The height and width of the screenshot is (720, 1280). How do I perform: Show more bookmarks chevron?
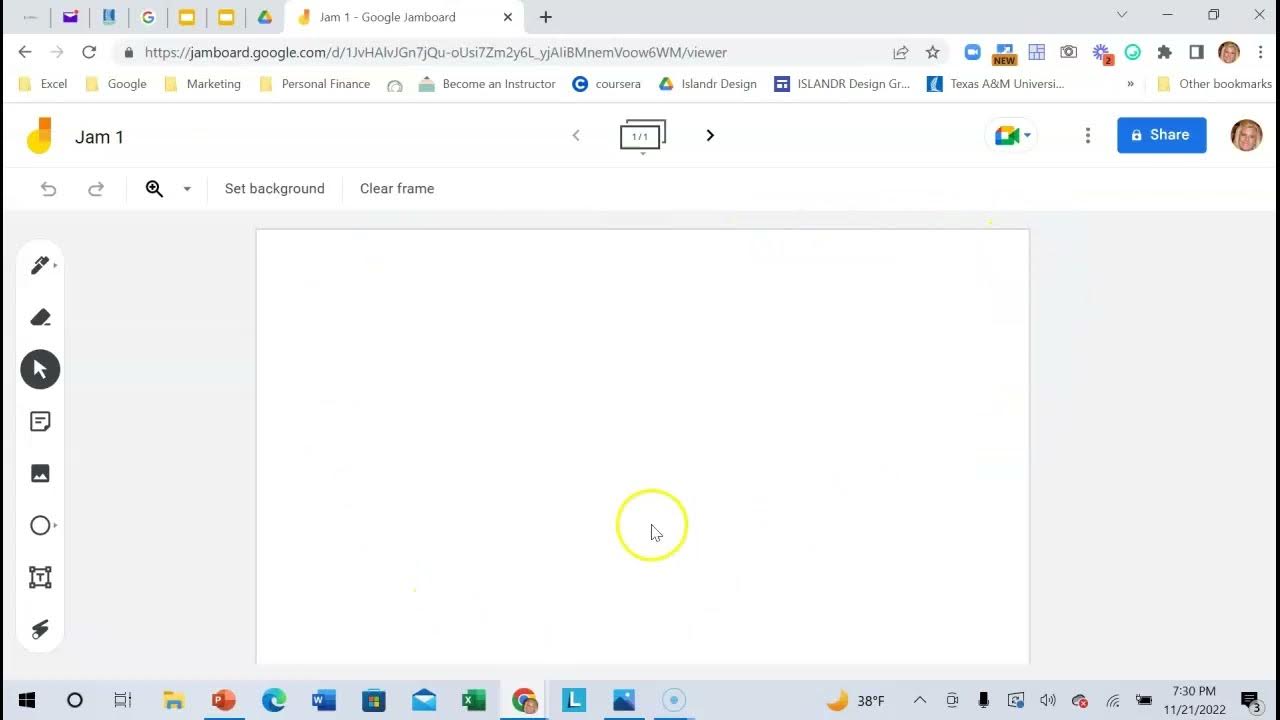coord(1131,84)
